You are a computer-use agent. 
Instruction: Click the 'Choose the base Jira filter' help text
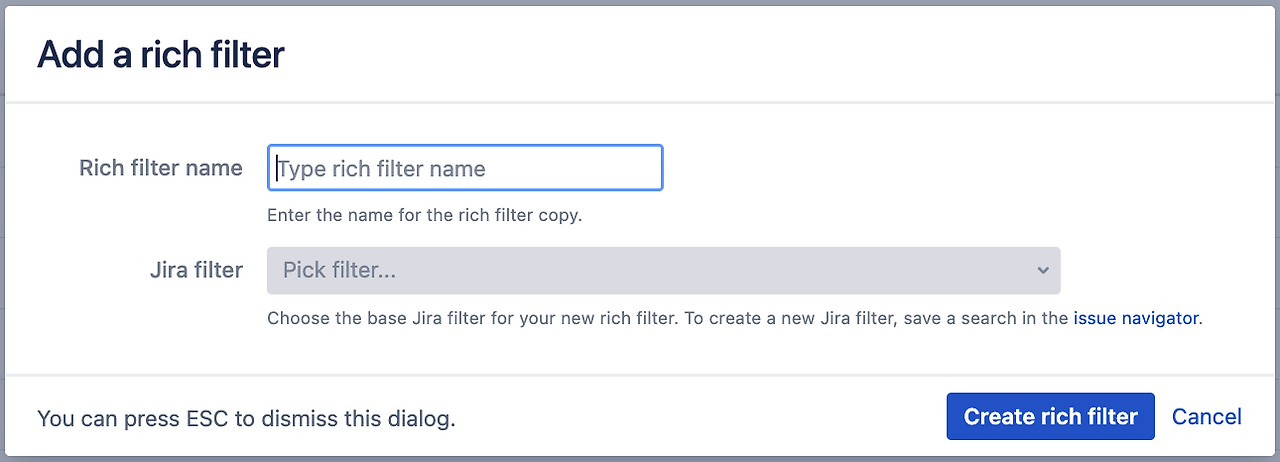pos(472,319)
